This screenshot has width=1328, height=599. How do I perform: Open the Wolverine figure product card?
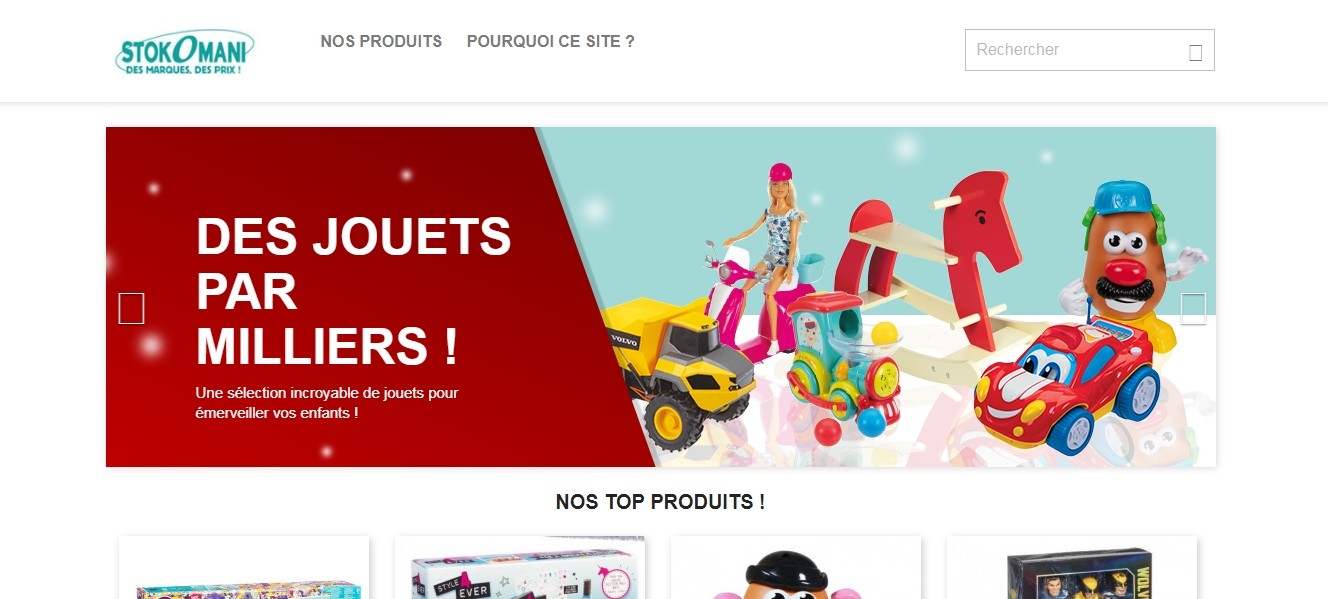click(1072, 567)
